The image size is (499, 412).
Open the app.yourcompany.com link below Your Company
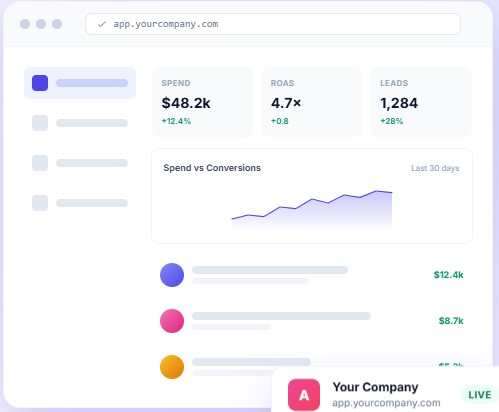[x=386, y=403]
